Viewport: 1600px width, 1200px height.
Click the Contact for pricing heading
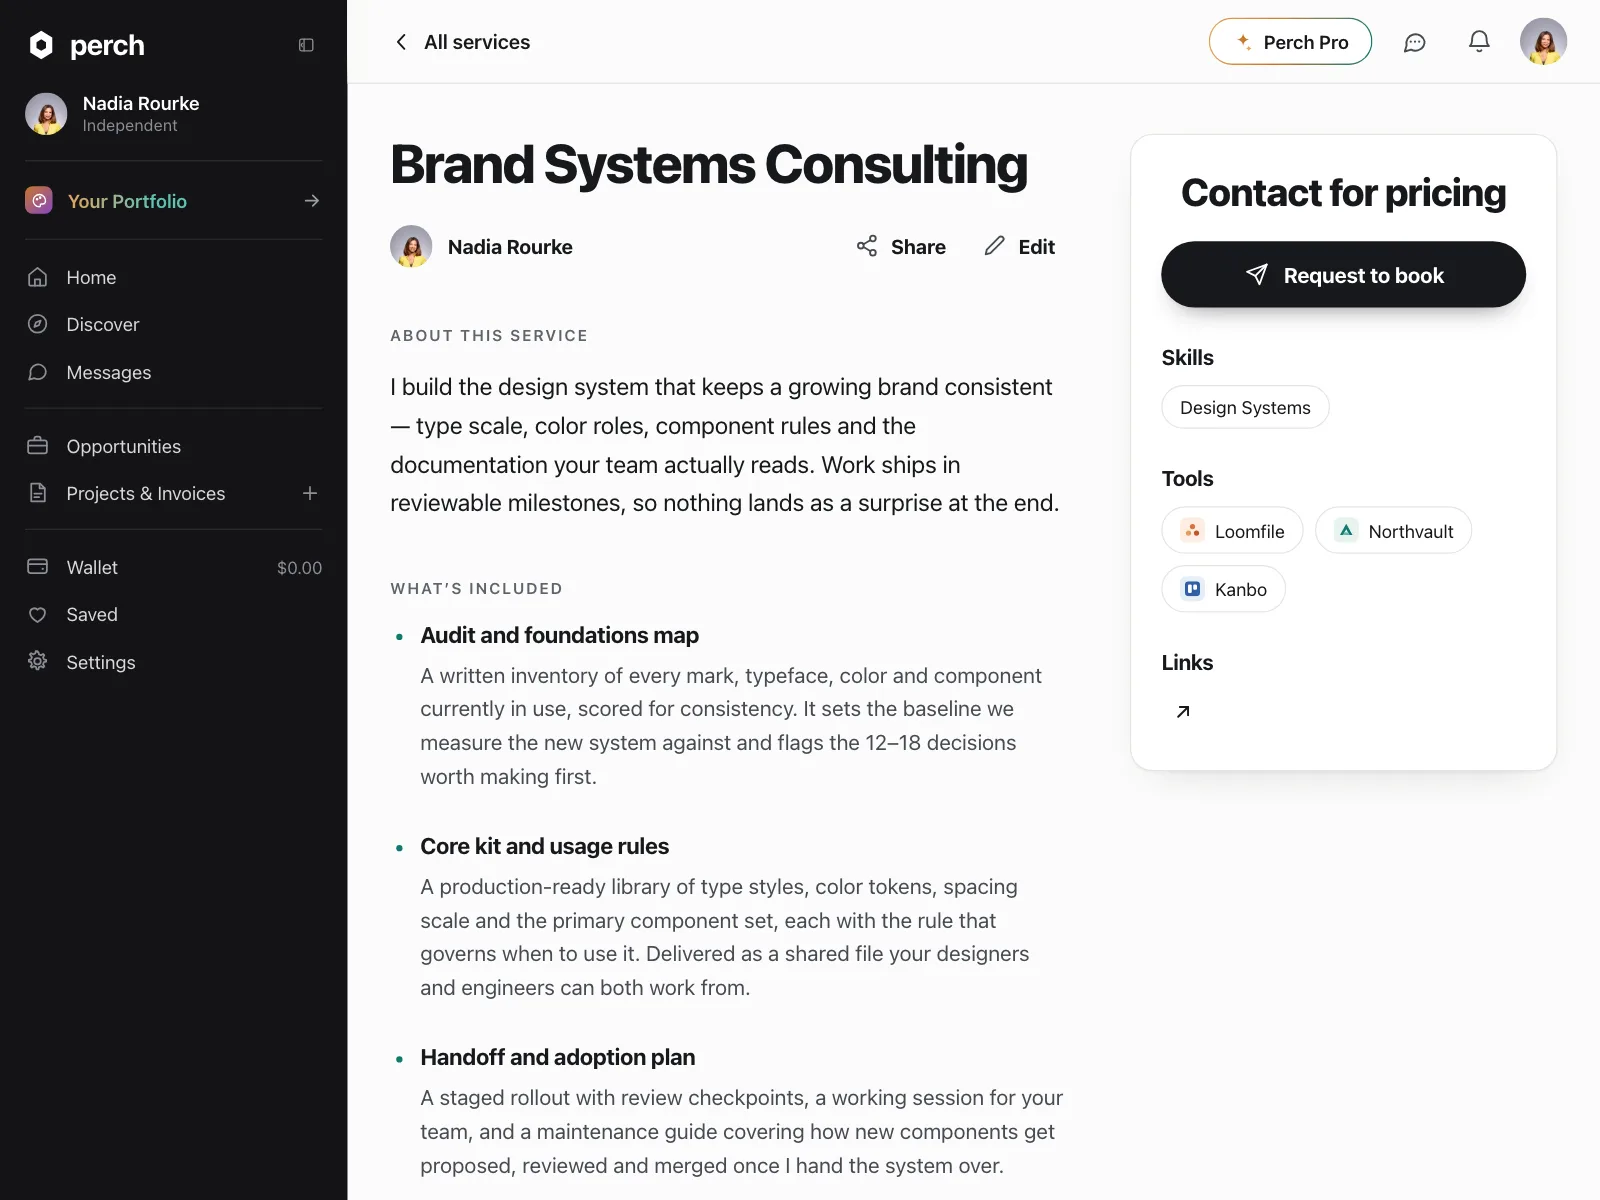coord(1343,193)
